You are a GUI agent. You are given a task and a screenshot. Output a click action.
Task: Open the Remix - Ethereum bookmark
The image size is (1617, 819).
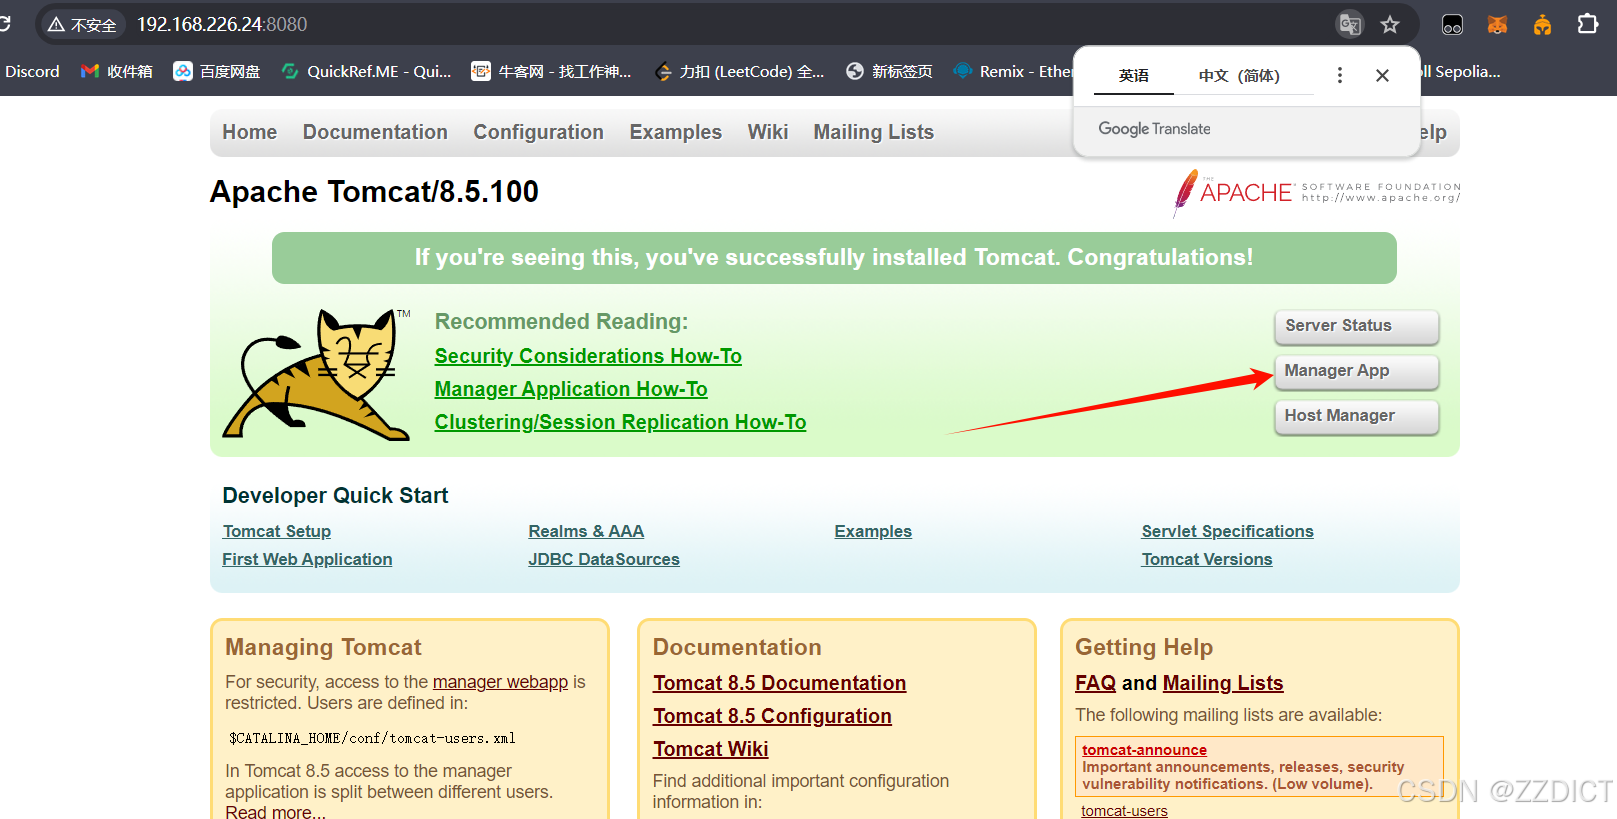(x=1012, y=71)
